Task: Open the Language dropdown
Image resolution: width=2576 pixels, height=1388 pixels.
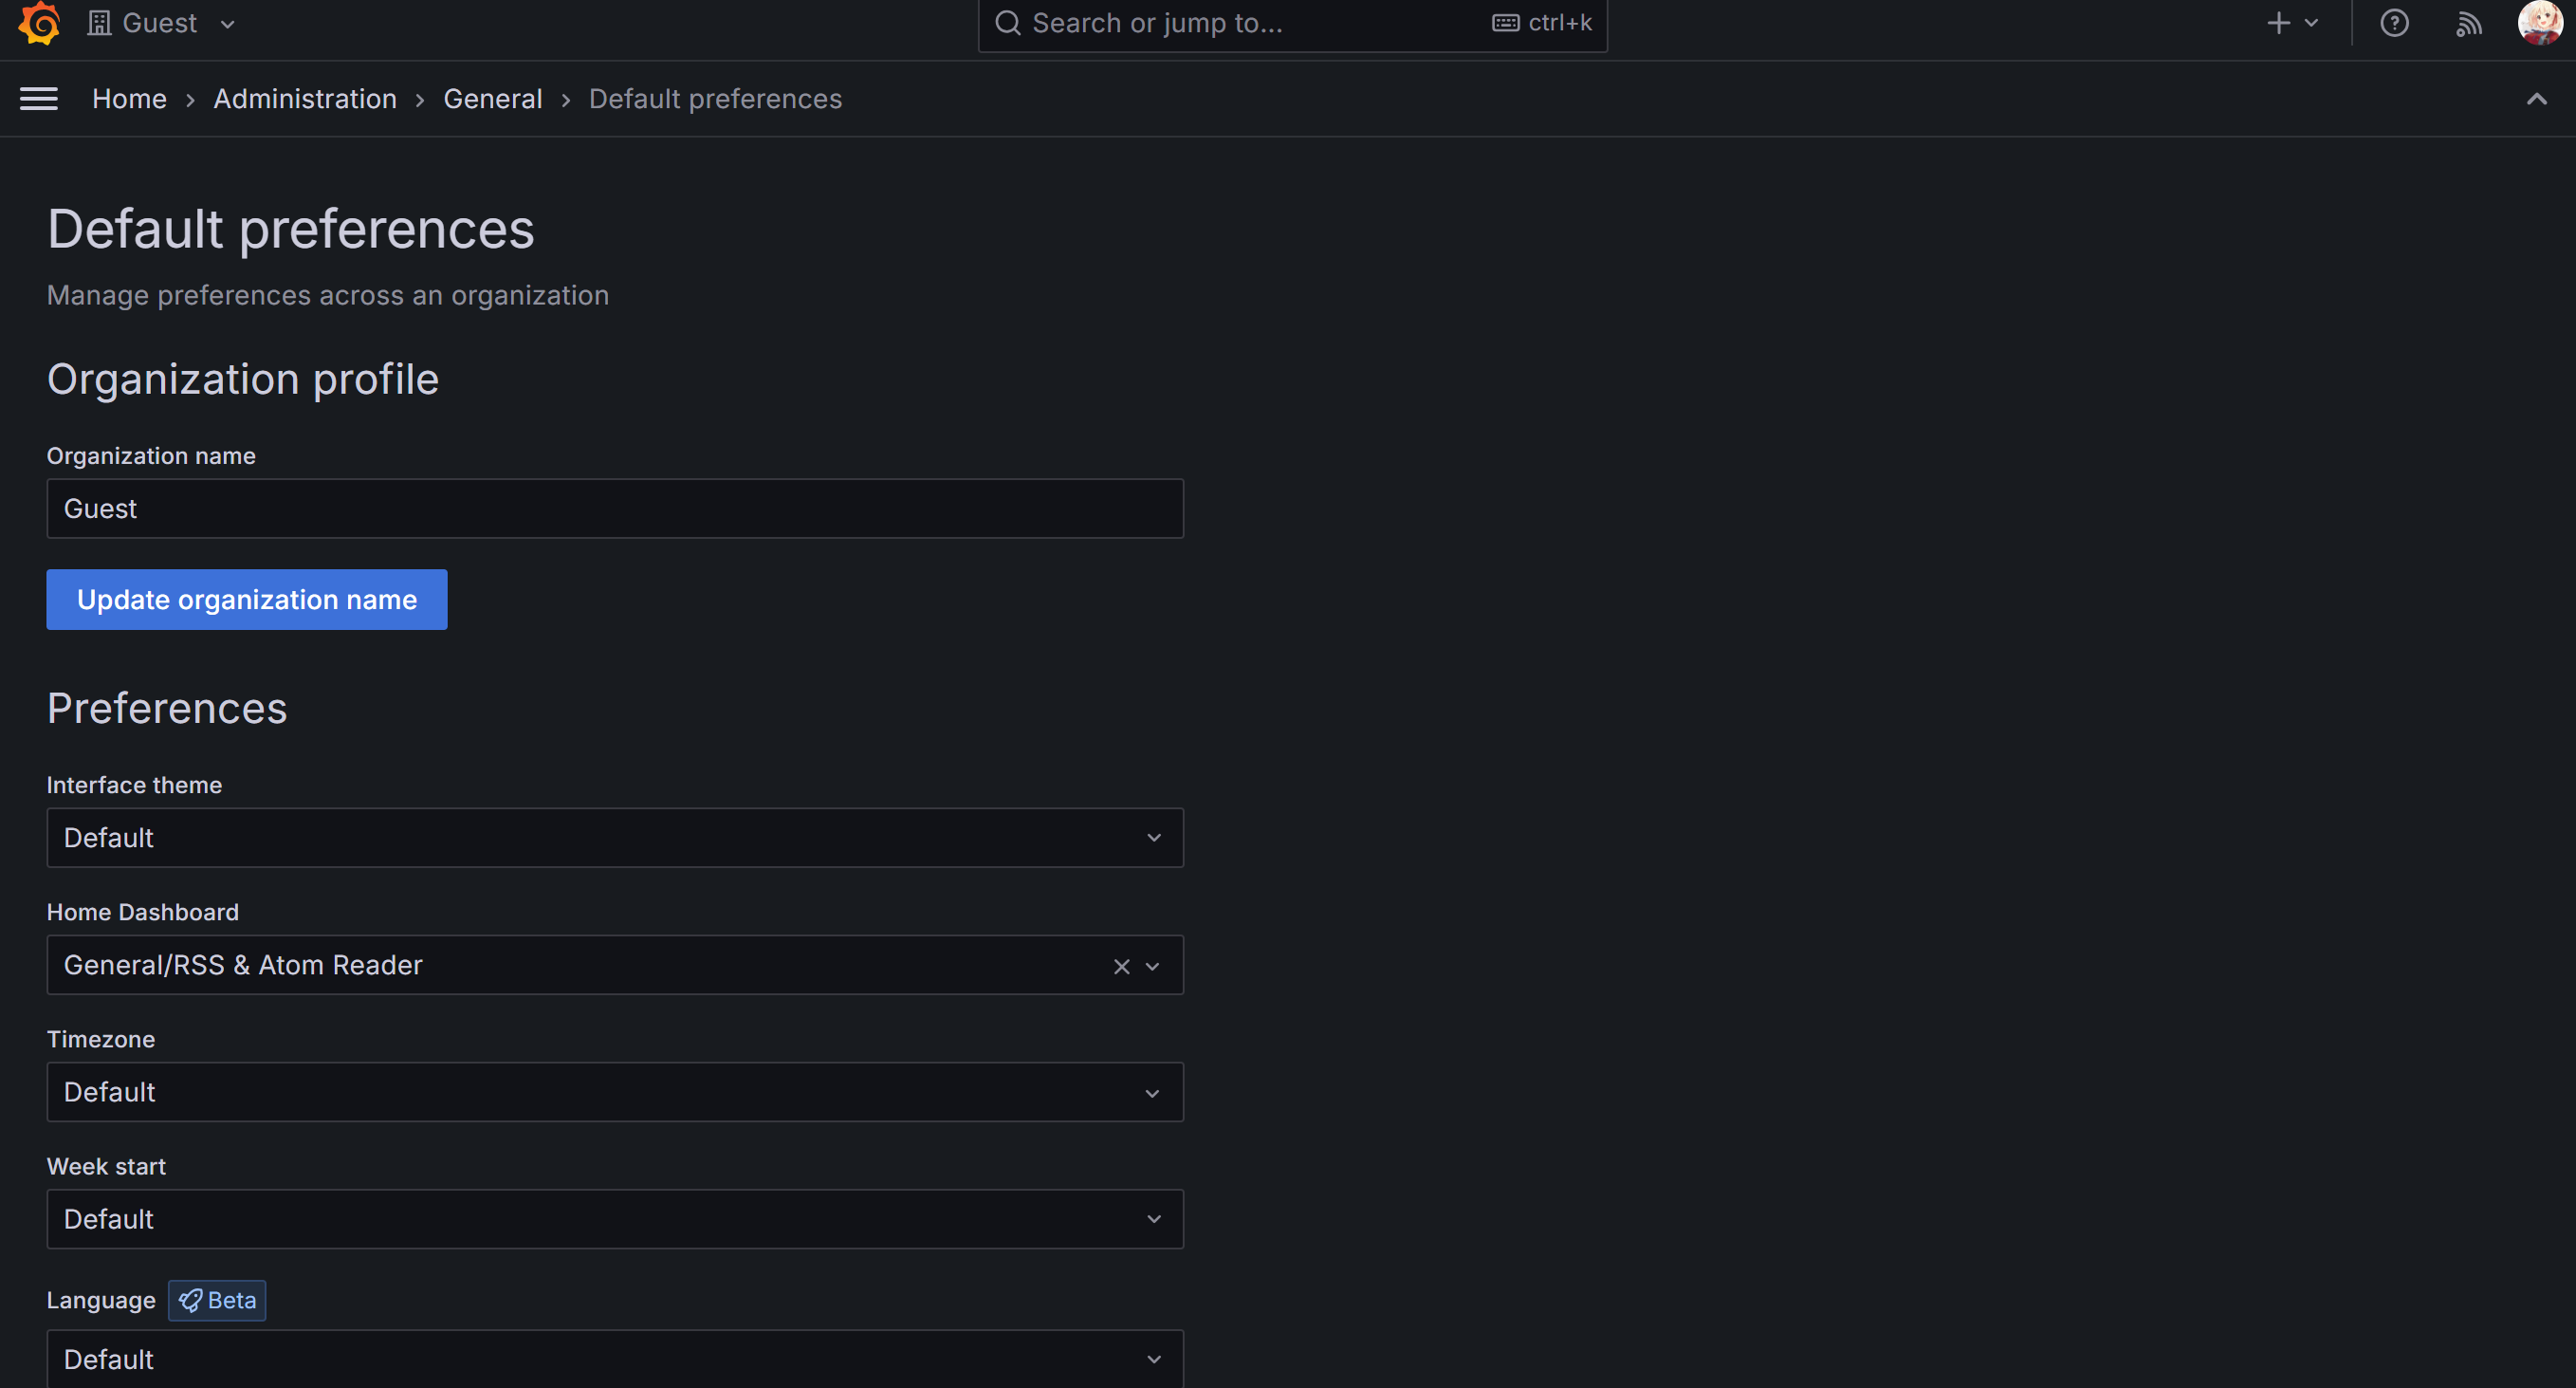Action: pyautogui.click(x=614, y=1359)
